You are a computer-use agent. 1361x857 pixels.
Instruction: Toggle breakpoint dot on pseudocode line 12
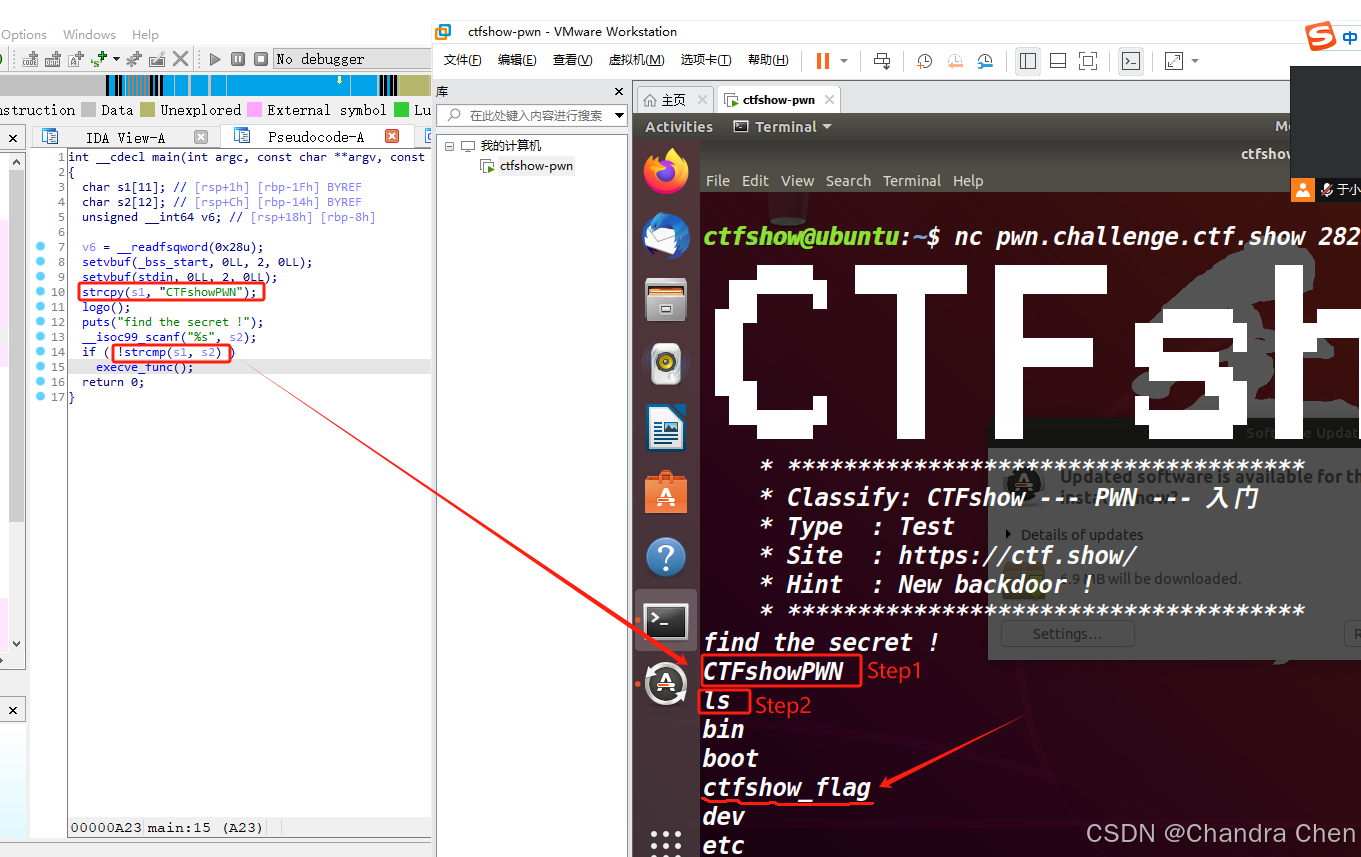[x=40, y=322]
